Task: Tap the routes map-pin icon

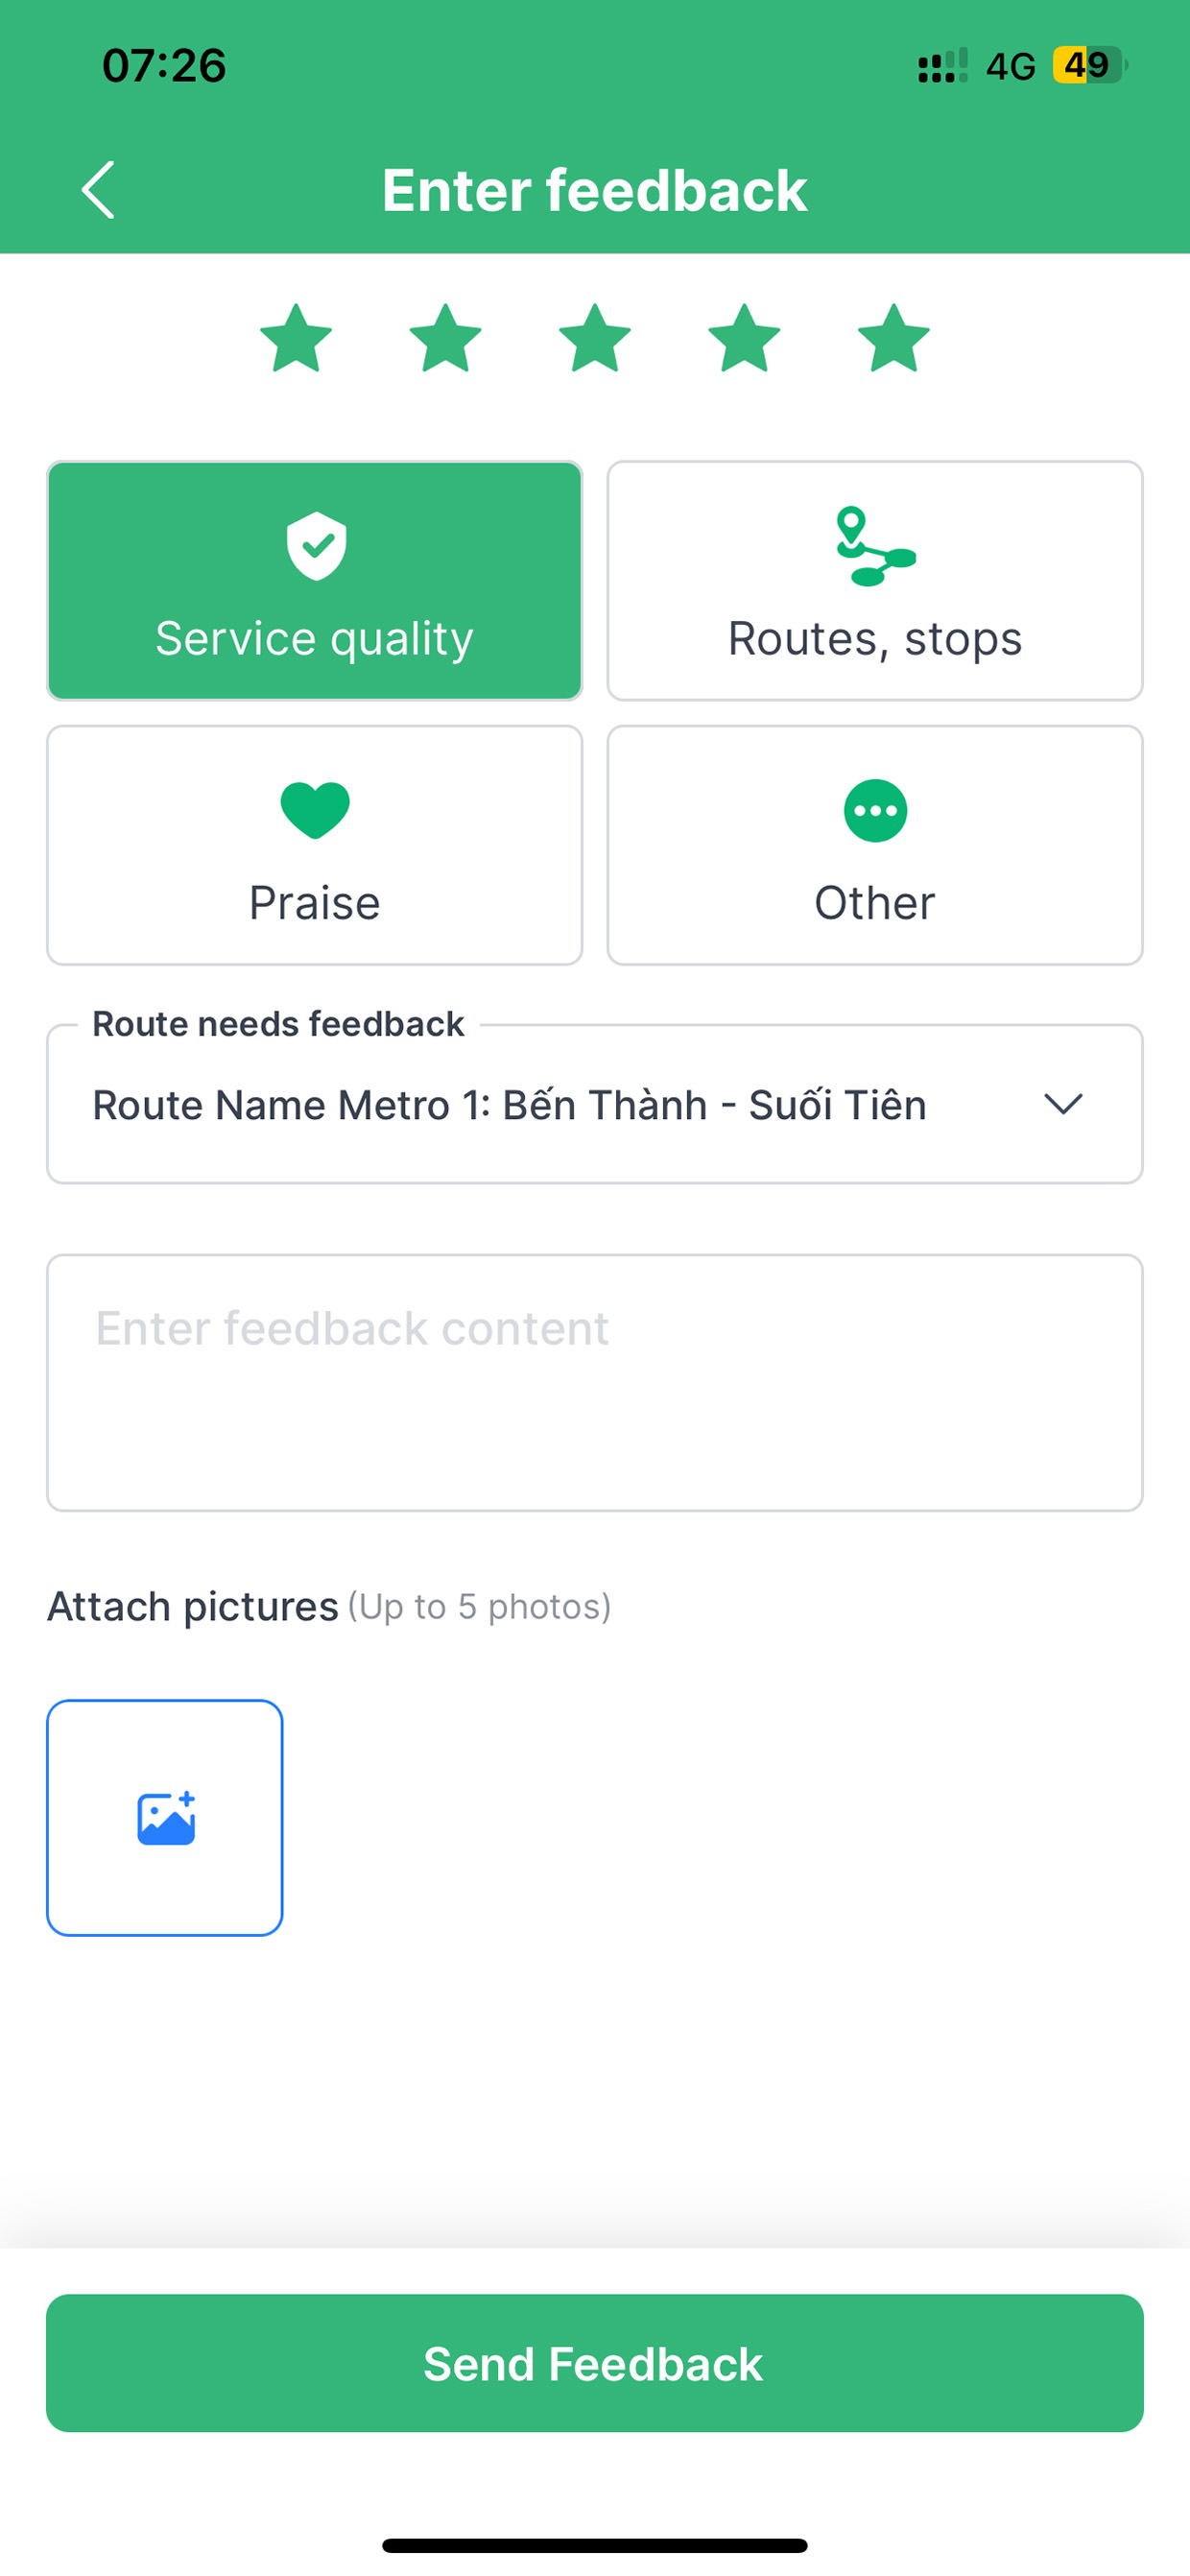Action: tap(874, 546)
